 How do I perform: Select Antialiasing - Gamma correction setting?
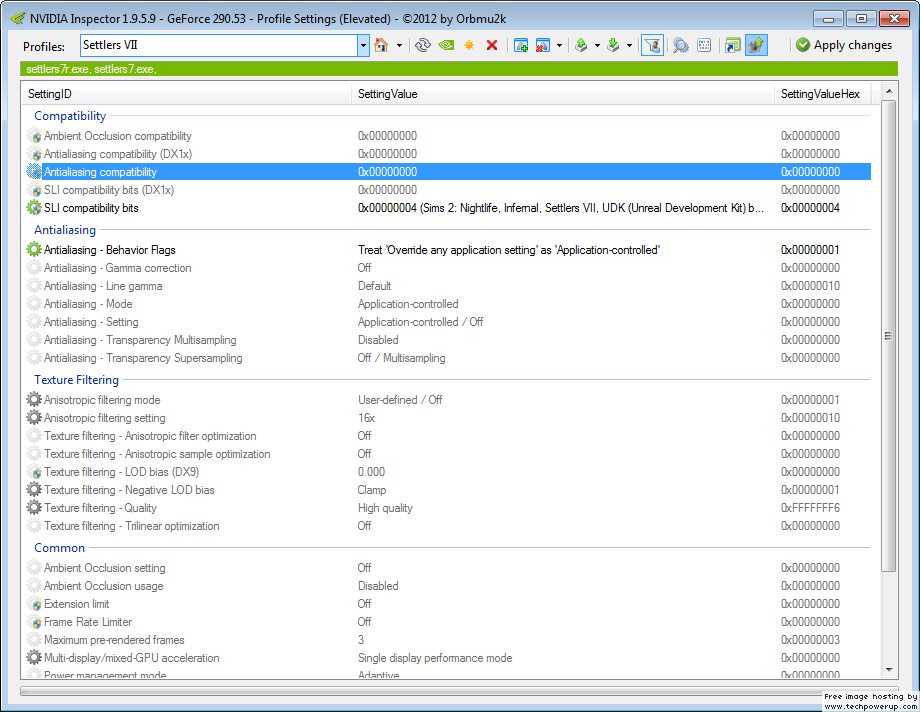447,268
